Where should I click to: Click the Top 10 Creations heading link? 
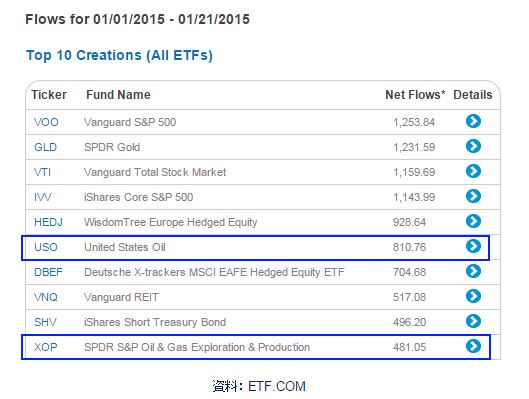tap(119, 55)
